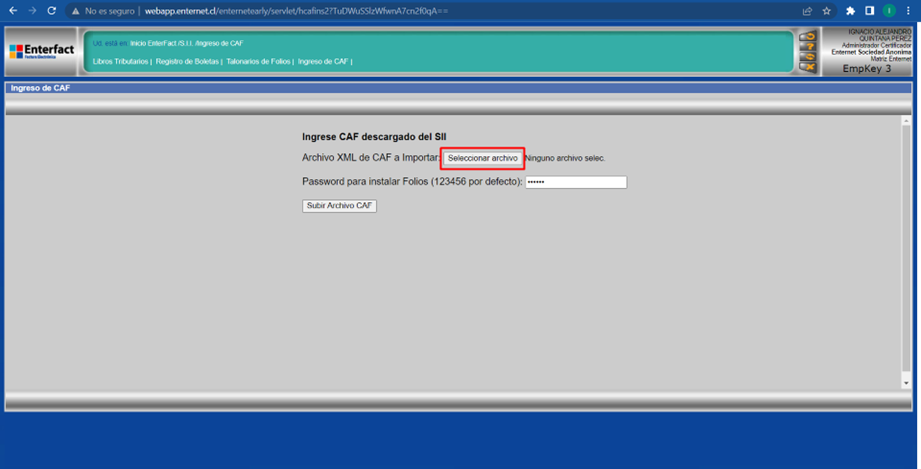Reload the page with the browser refresh button
This screenshot has height=469, width=921.
point(49,11)
